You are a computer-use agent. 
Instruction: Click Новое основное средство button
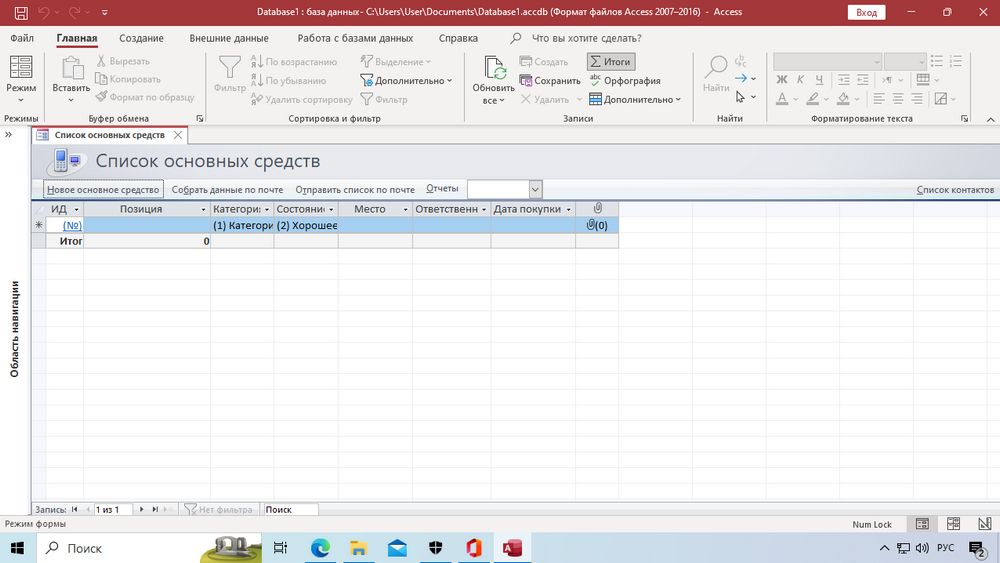(103, 189)
